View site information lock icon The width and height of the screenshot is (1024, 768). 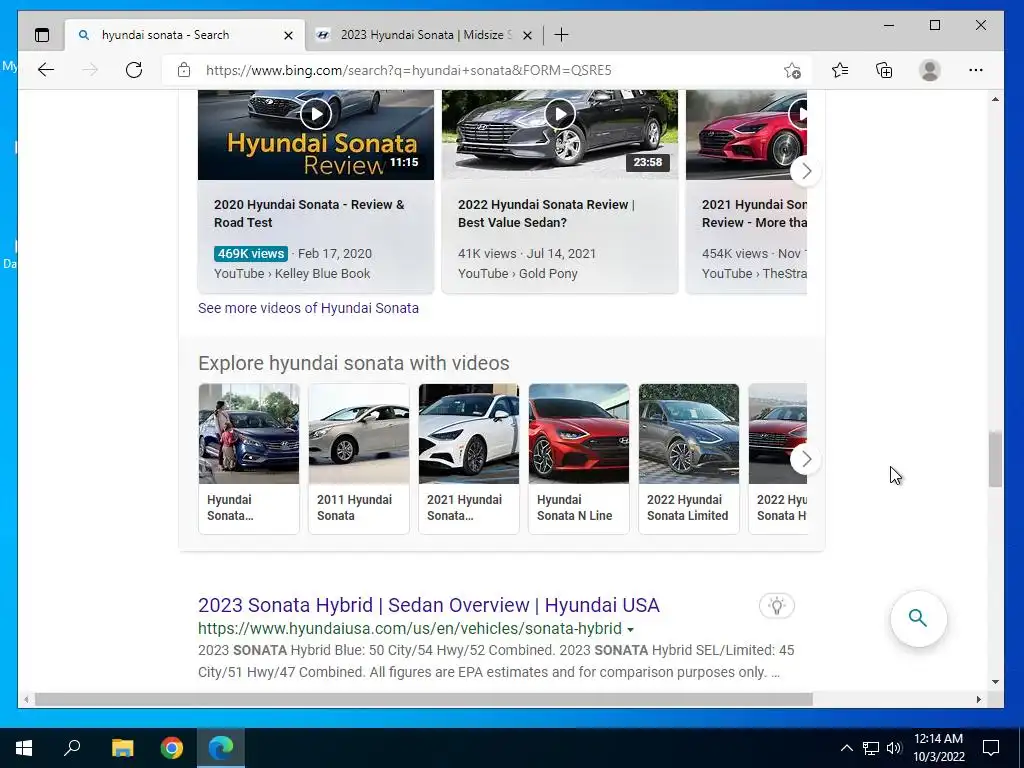point(184,70)
